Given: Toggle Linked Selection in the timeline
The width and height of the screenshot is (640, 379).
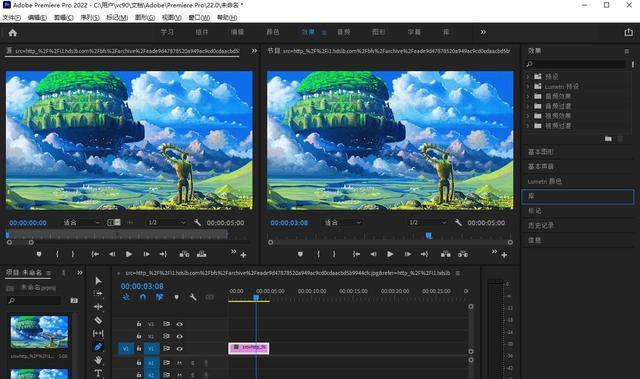Looking at the screenshot, I should (x=159, y=297).
